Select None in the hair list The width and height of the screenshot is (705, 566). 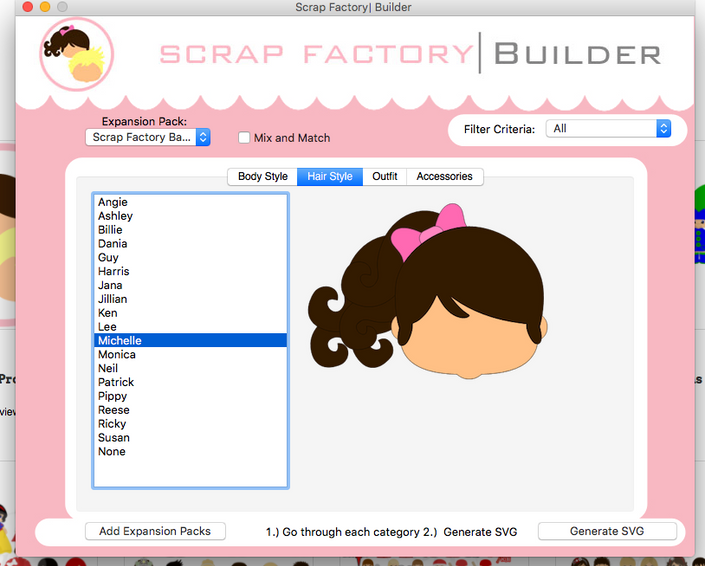[190, 451]
